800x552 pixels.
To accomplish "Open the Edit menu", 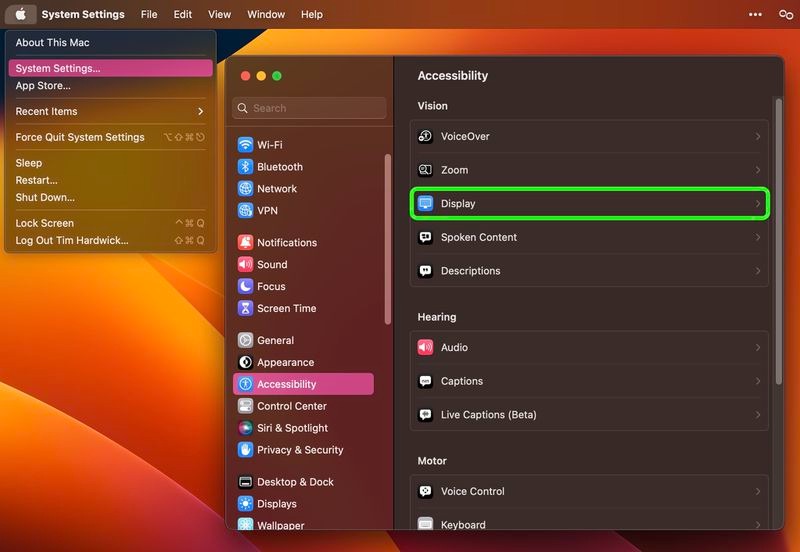I will [x=183, y=14].
